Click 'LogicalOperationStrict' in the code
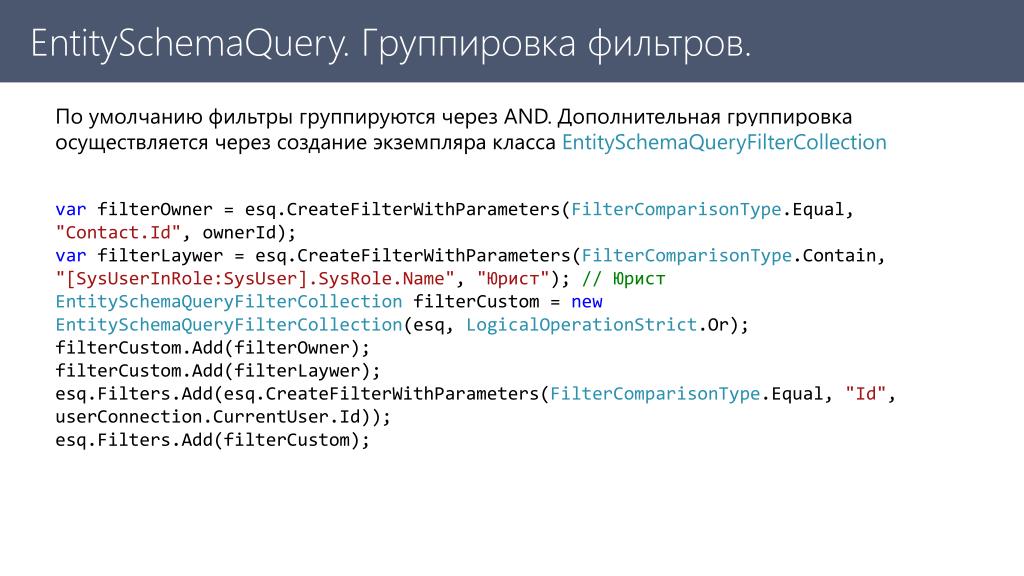This screenshot has width=1024, height=576. [x=581, y=325]
